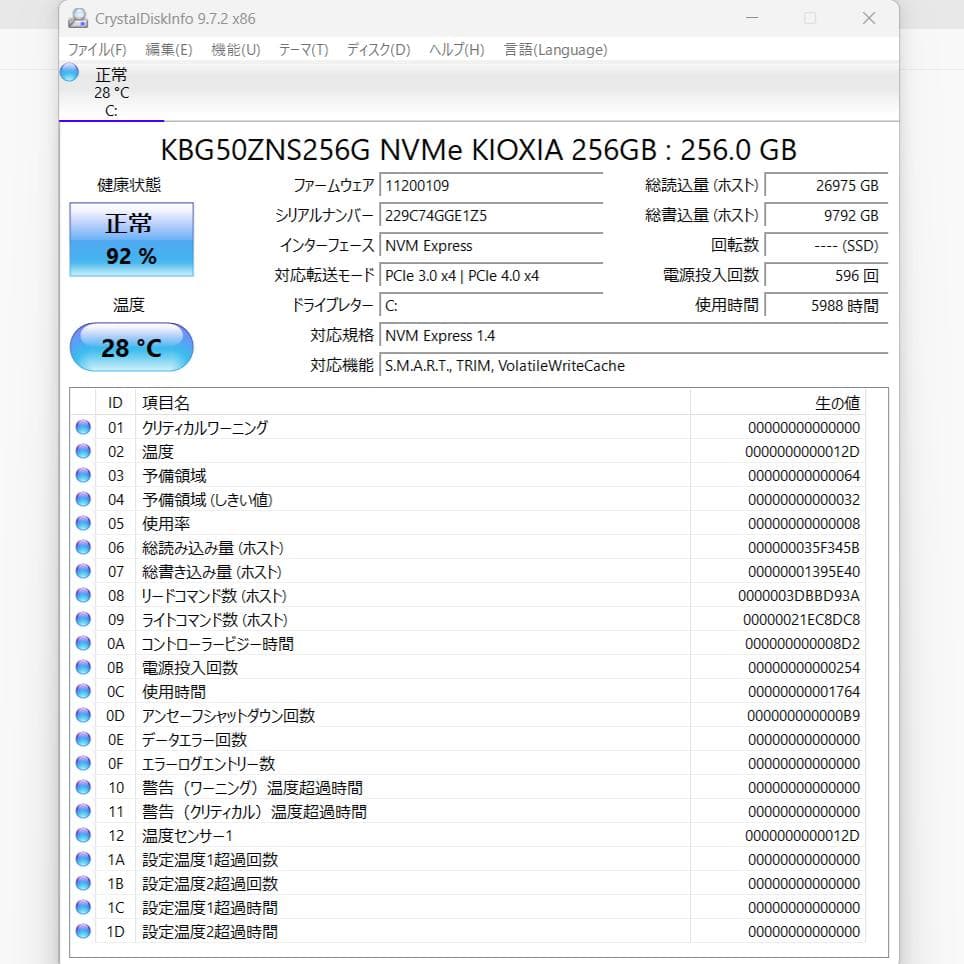Click status orb for row 08 リードコマンド数
The width and height of the screenshot is (964, 964).
pyautogui.click(x=83, y=595)
